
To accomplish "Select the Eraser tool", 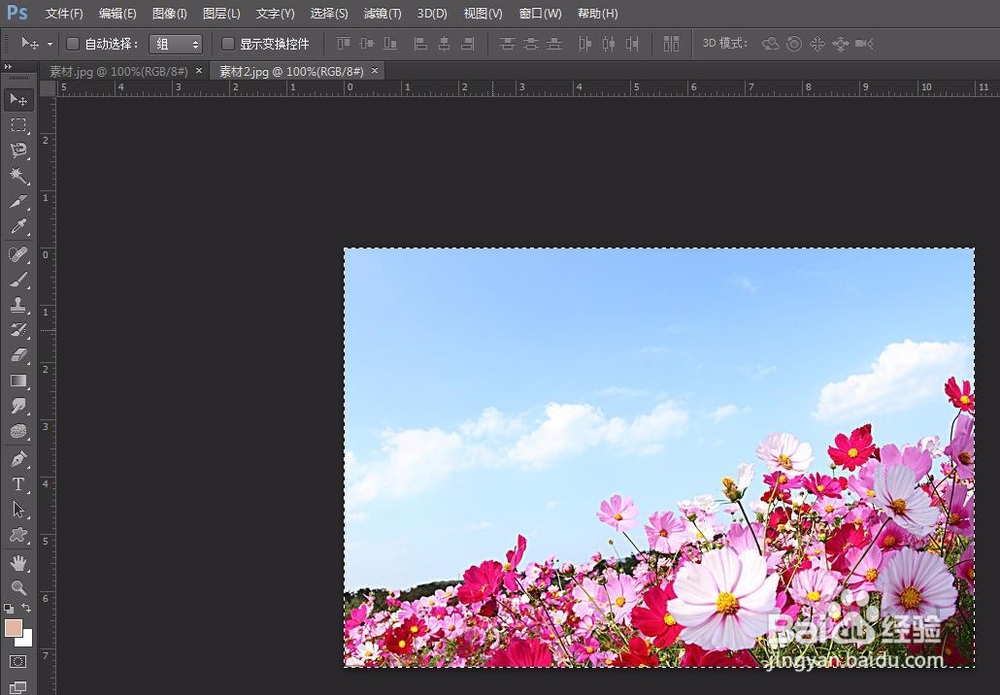I will (x=18, y=355).
